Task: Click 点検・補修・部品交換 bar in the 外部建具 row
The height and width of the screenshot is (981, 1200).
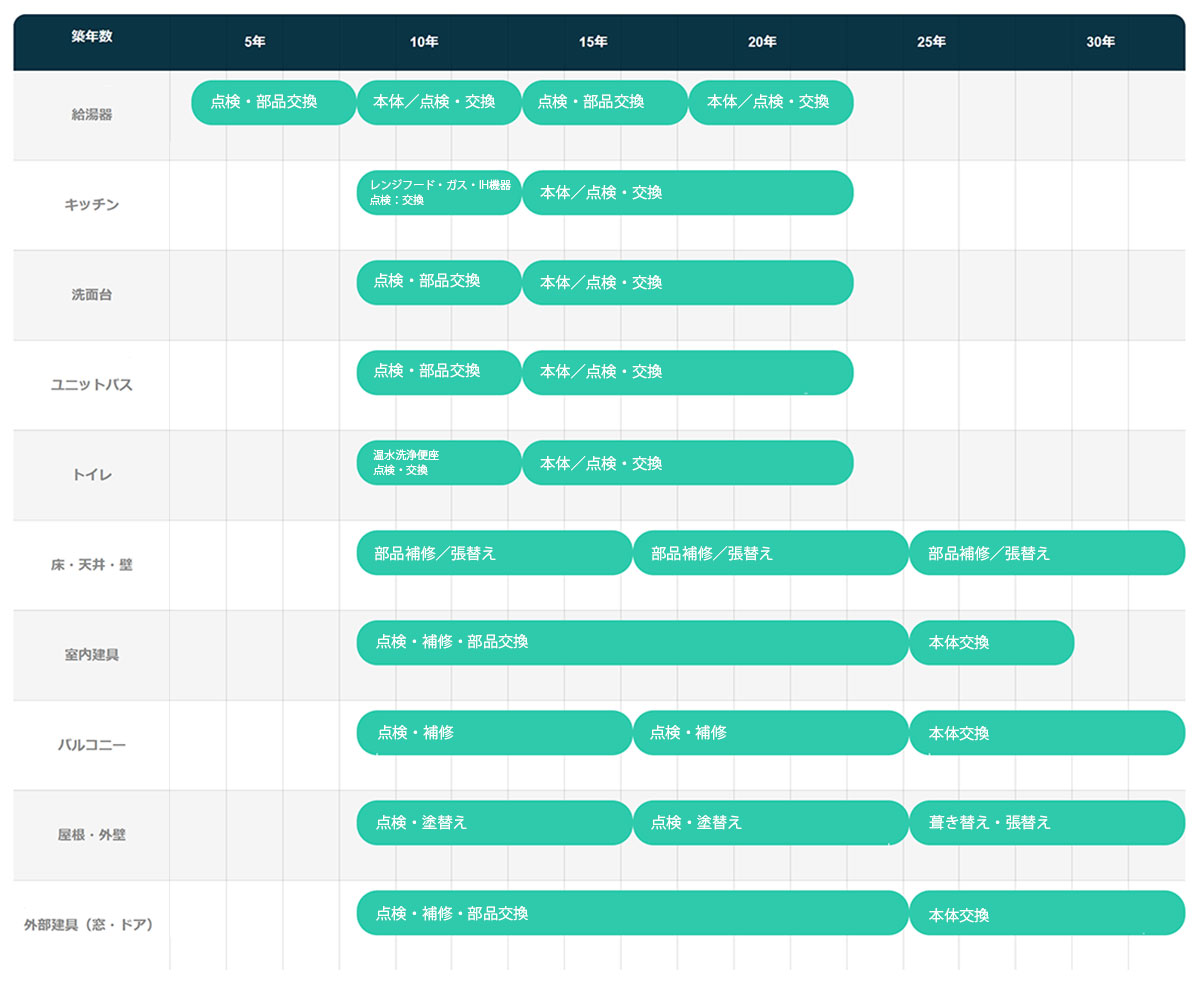Action: coord(632,913)
